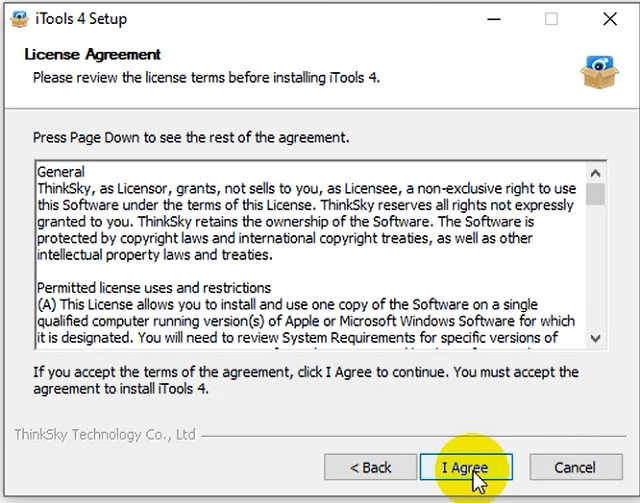Open the iTools title bar system icon
Image resolution: width=640 pixels, height=503 pixels.
(x=19, y=19)
